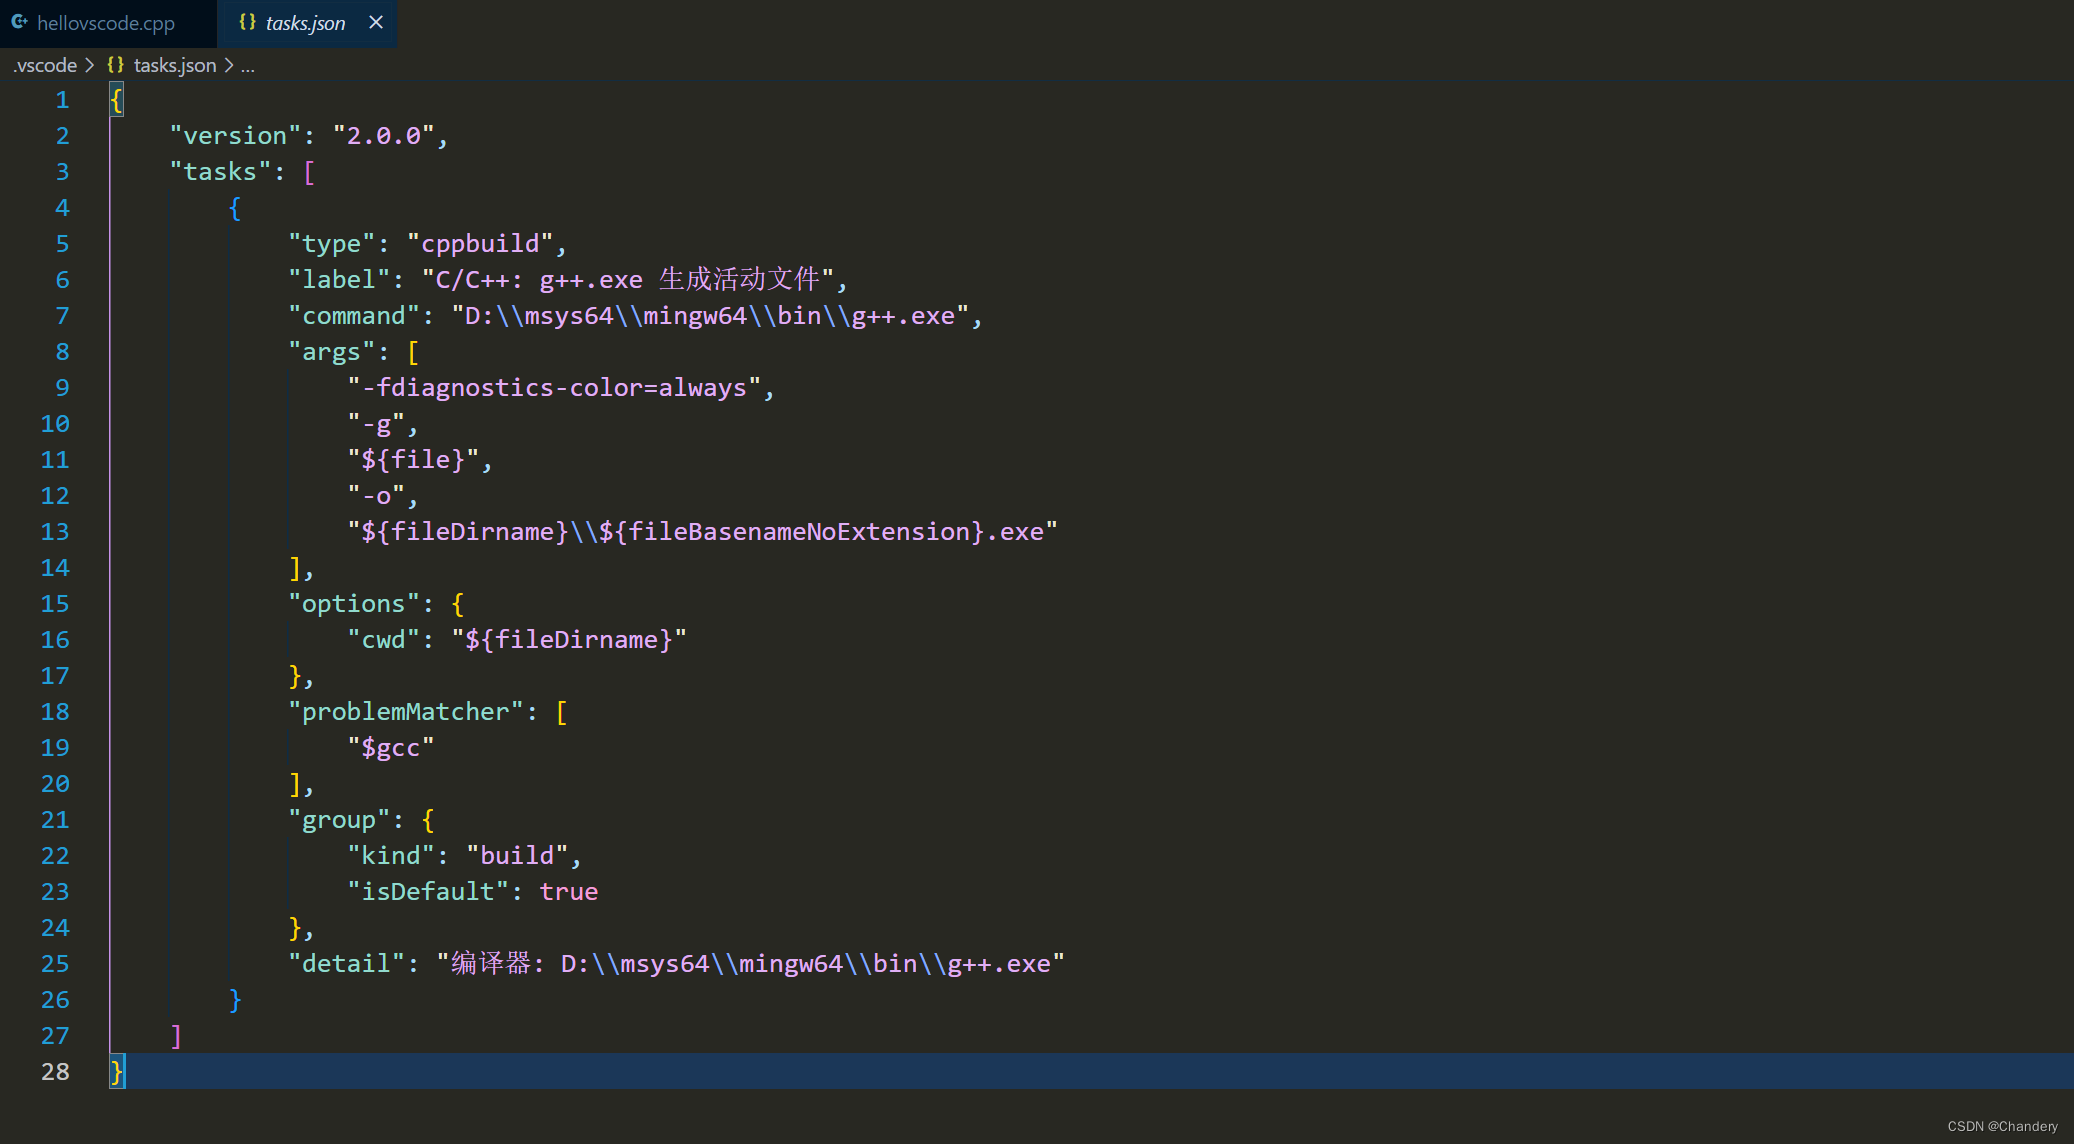Image resolution: width=2074 pixels, height=1144 pixels.
Task: Click the "group" key
Action: click(339, 820)
